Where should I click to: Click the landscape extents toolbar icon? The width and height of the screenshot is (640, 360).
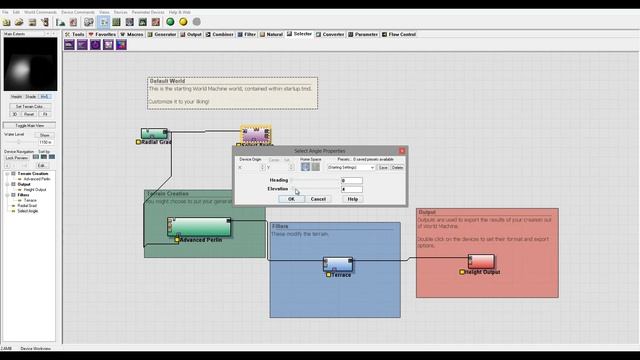pyautogui.click(x=60, y=22)
